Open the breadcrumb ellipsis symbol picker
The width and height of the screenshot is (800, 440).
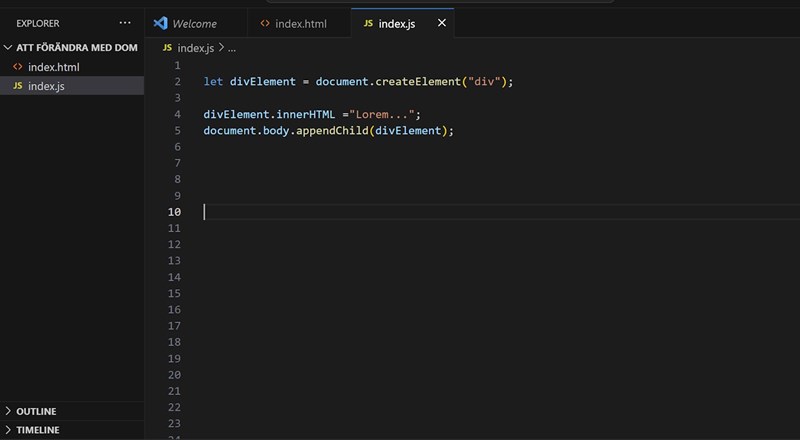pyautogui.click(x=232, y=47)
